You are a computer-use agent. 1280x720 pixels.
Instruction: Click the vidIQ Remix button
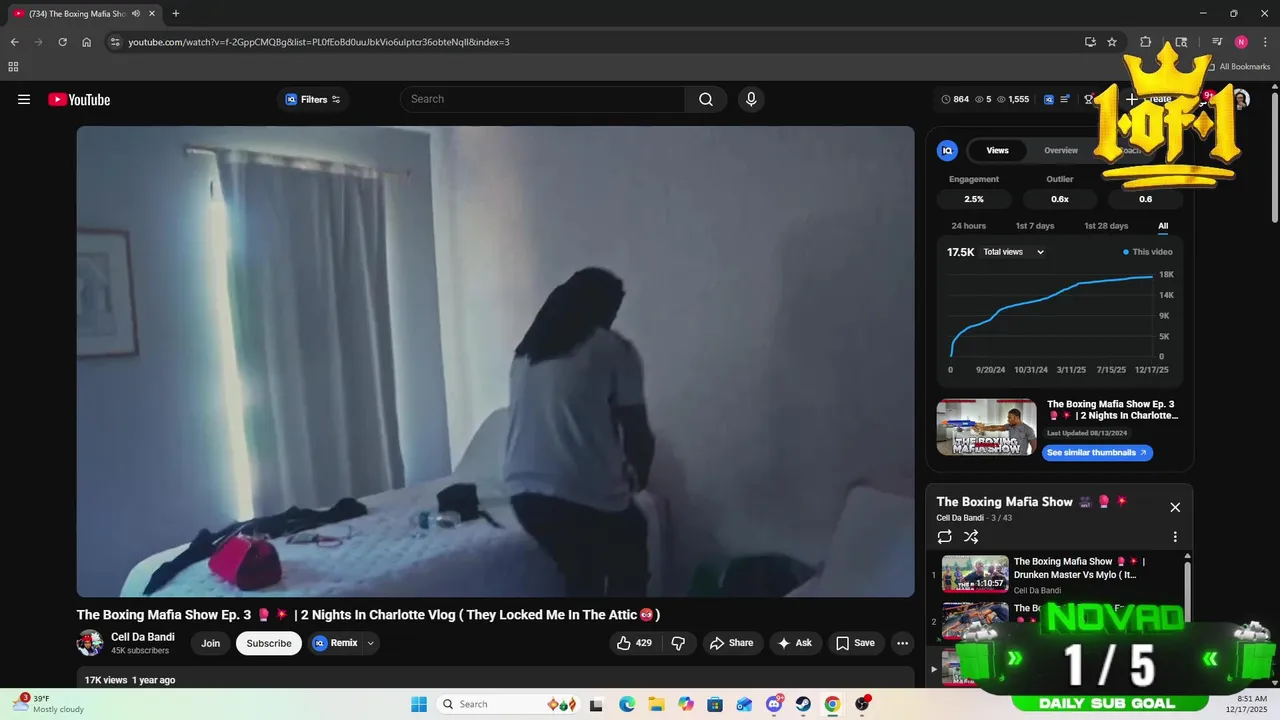(335, 643)
